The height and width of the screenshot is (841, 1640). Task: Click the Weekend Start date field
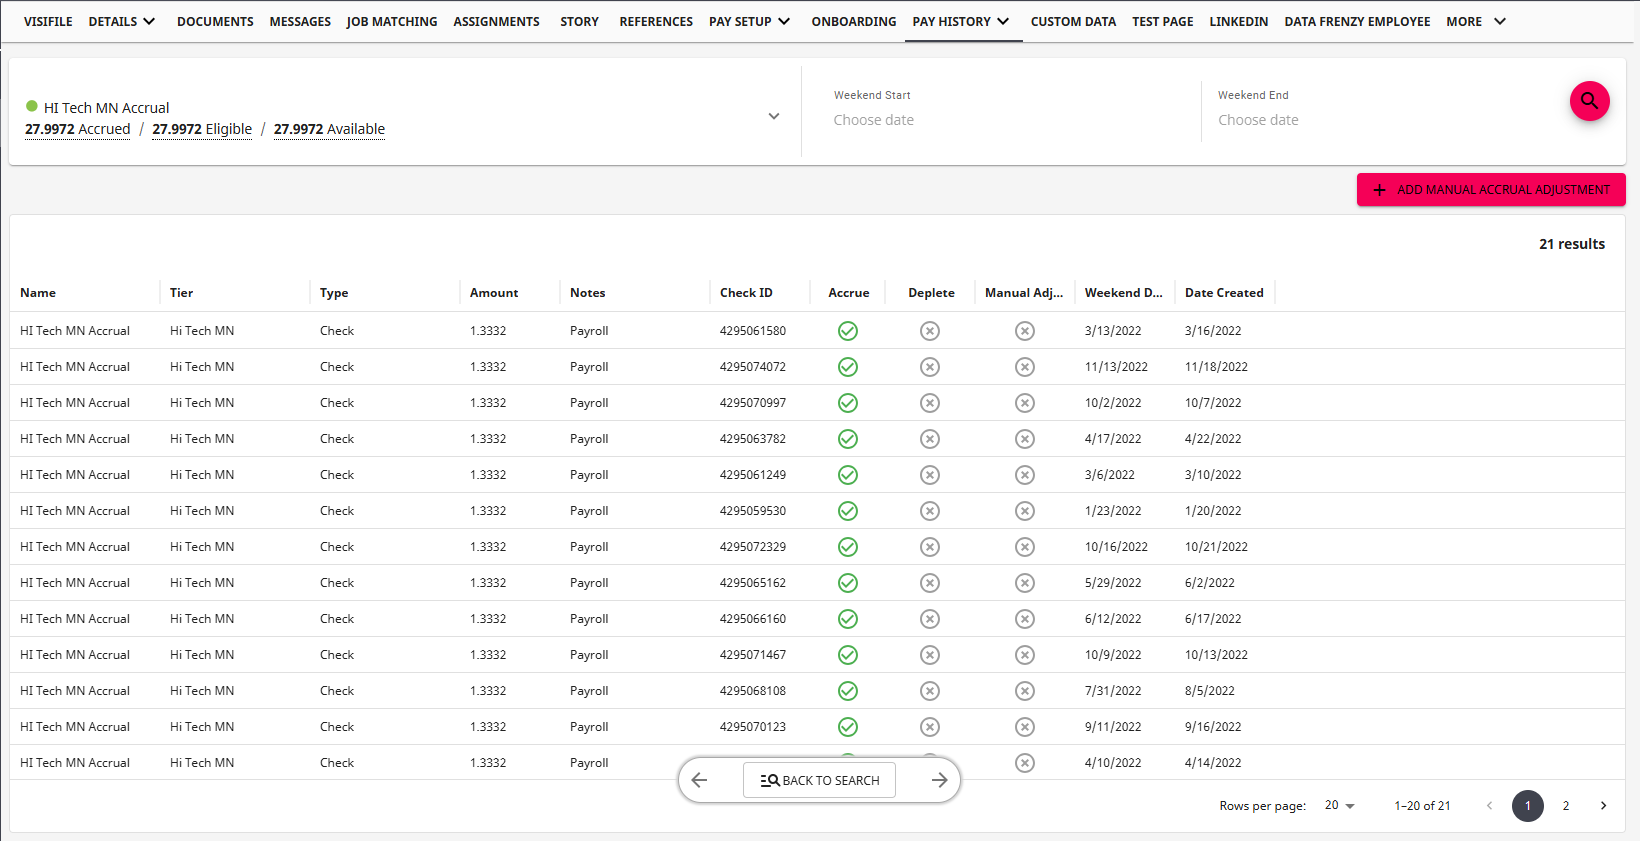(874, 120)
